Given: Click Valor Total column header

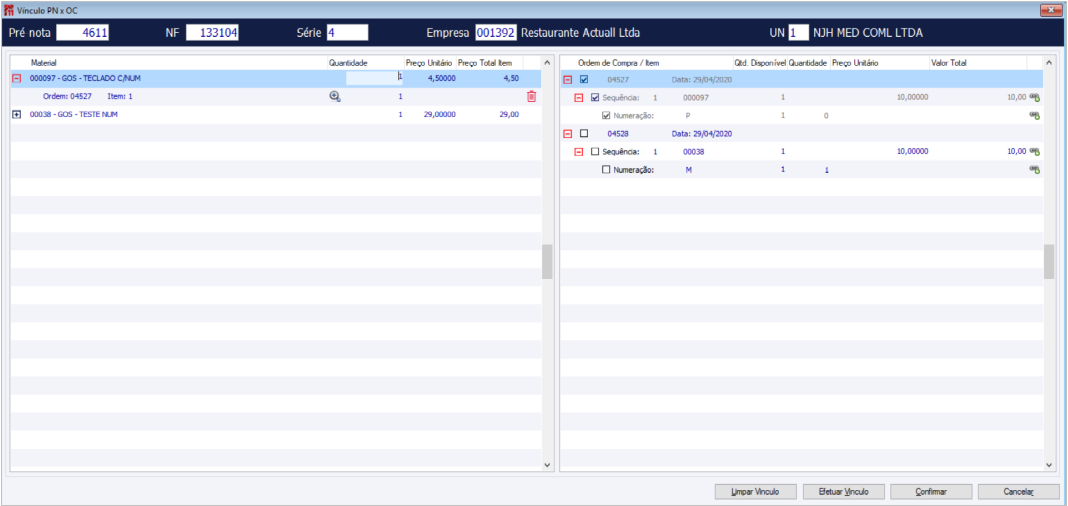Looking at the screenshot, I should point(977,63).
